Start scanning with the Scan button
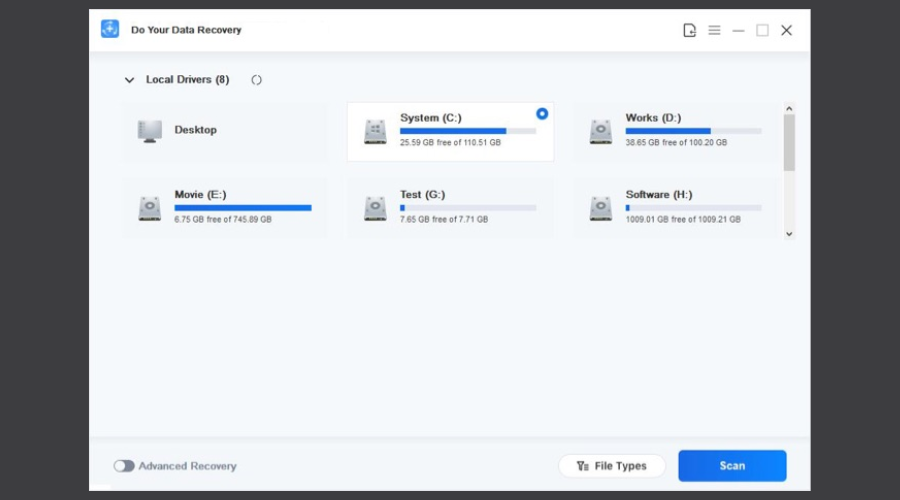 [x=732, y=466]
